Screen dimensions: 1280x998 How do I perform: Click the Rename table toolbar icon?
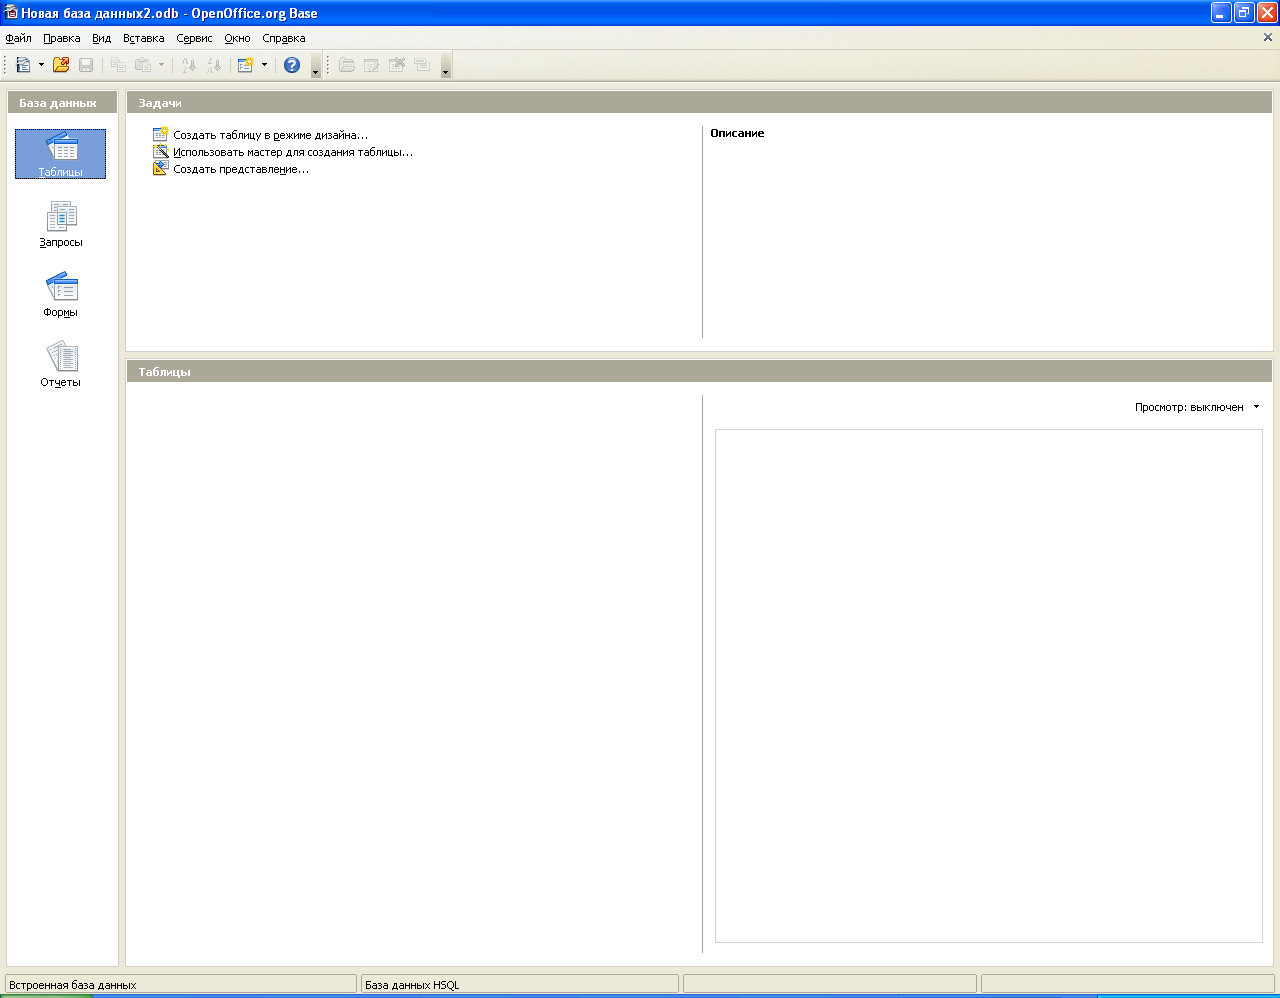[422, 65]
